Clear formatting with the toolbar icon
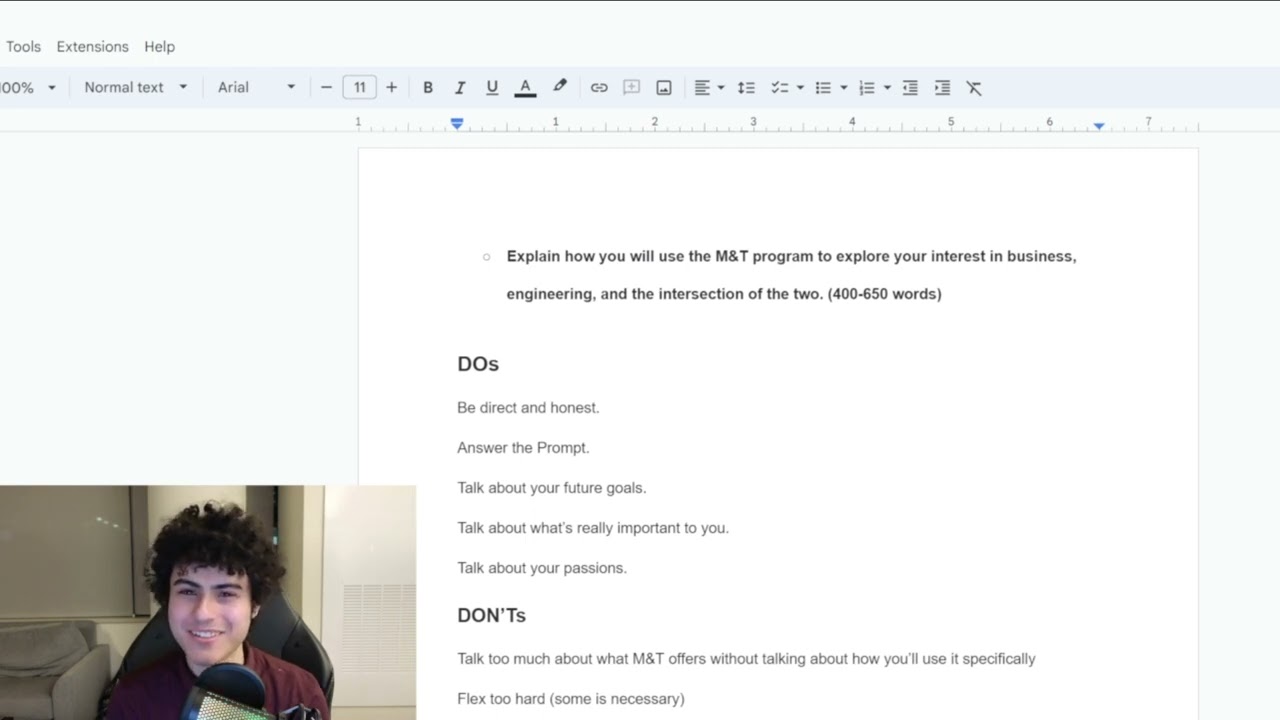 point(974,88)
